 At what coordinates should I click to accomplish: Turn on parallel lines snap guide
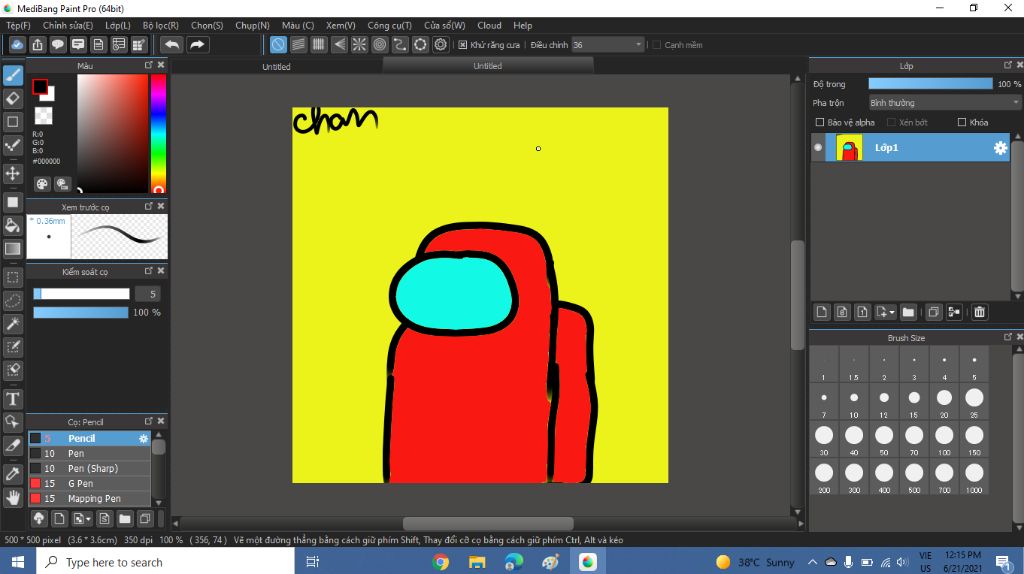click(298, 44)
